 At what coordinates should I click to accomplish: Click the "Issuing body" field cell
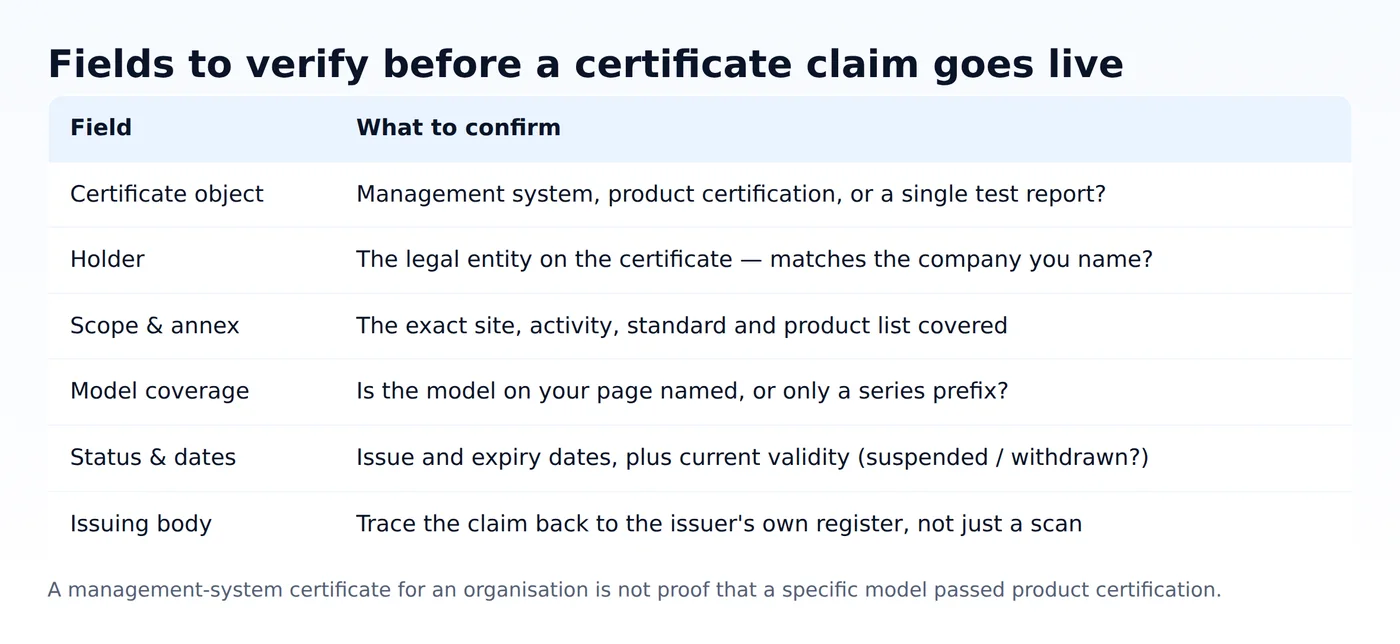pyautogui.click(x=141, y=523)
